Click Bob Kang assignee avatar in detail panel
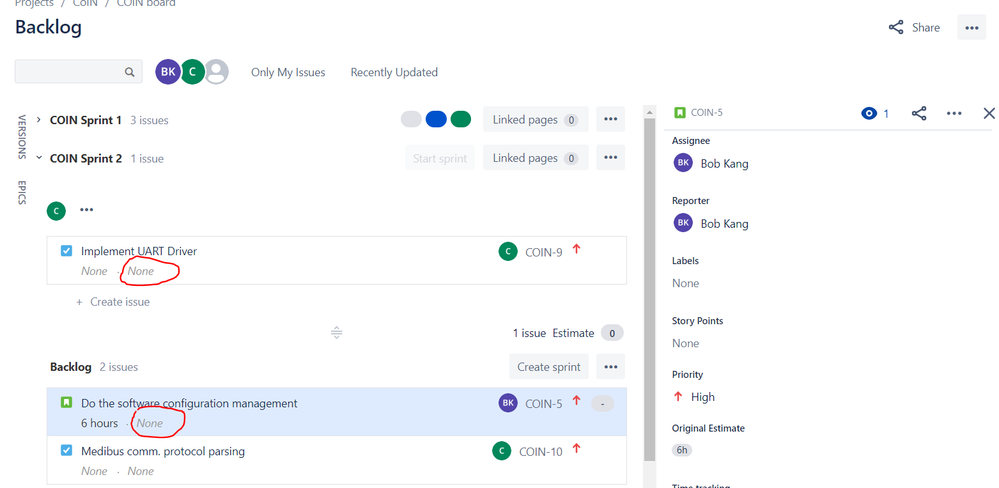Image resolution: width=999 pixels, height=488 pixels. tap(683, 163)
